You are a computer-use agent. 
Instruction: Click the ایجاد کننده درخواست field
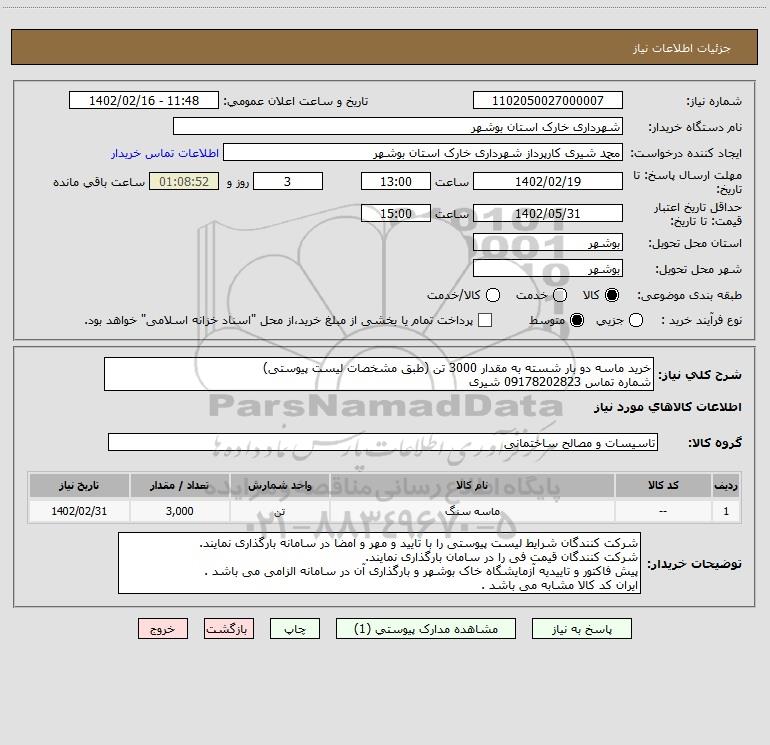click(x=423, y=152)
